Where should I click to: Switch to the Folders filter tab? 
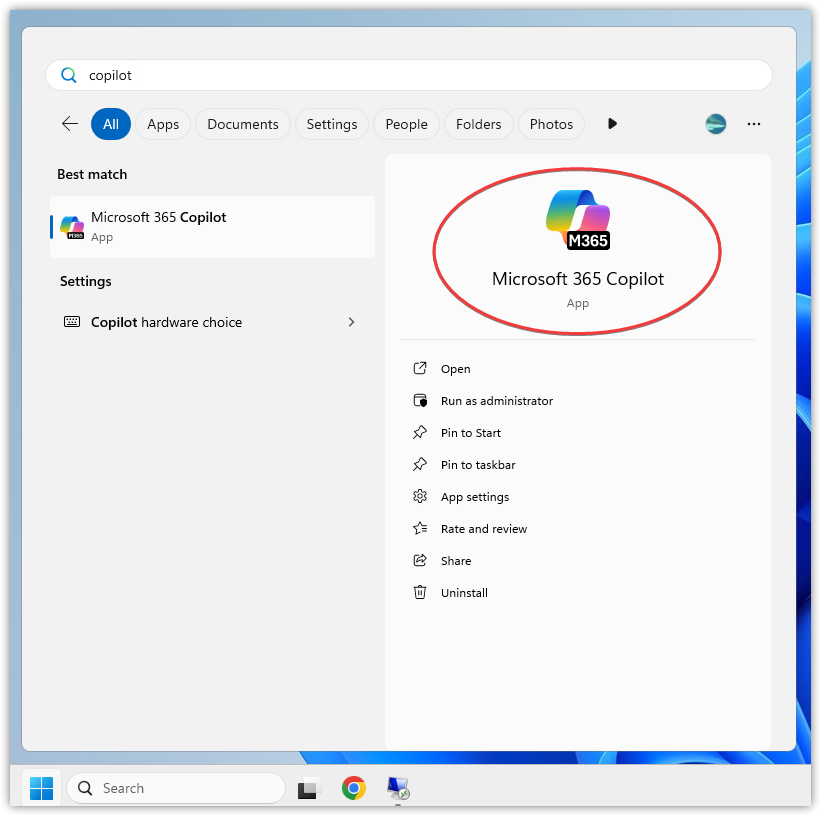tap(479, 124)
